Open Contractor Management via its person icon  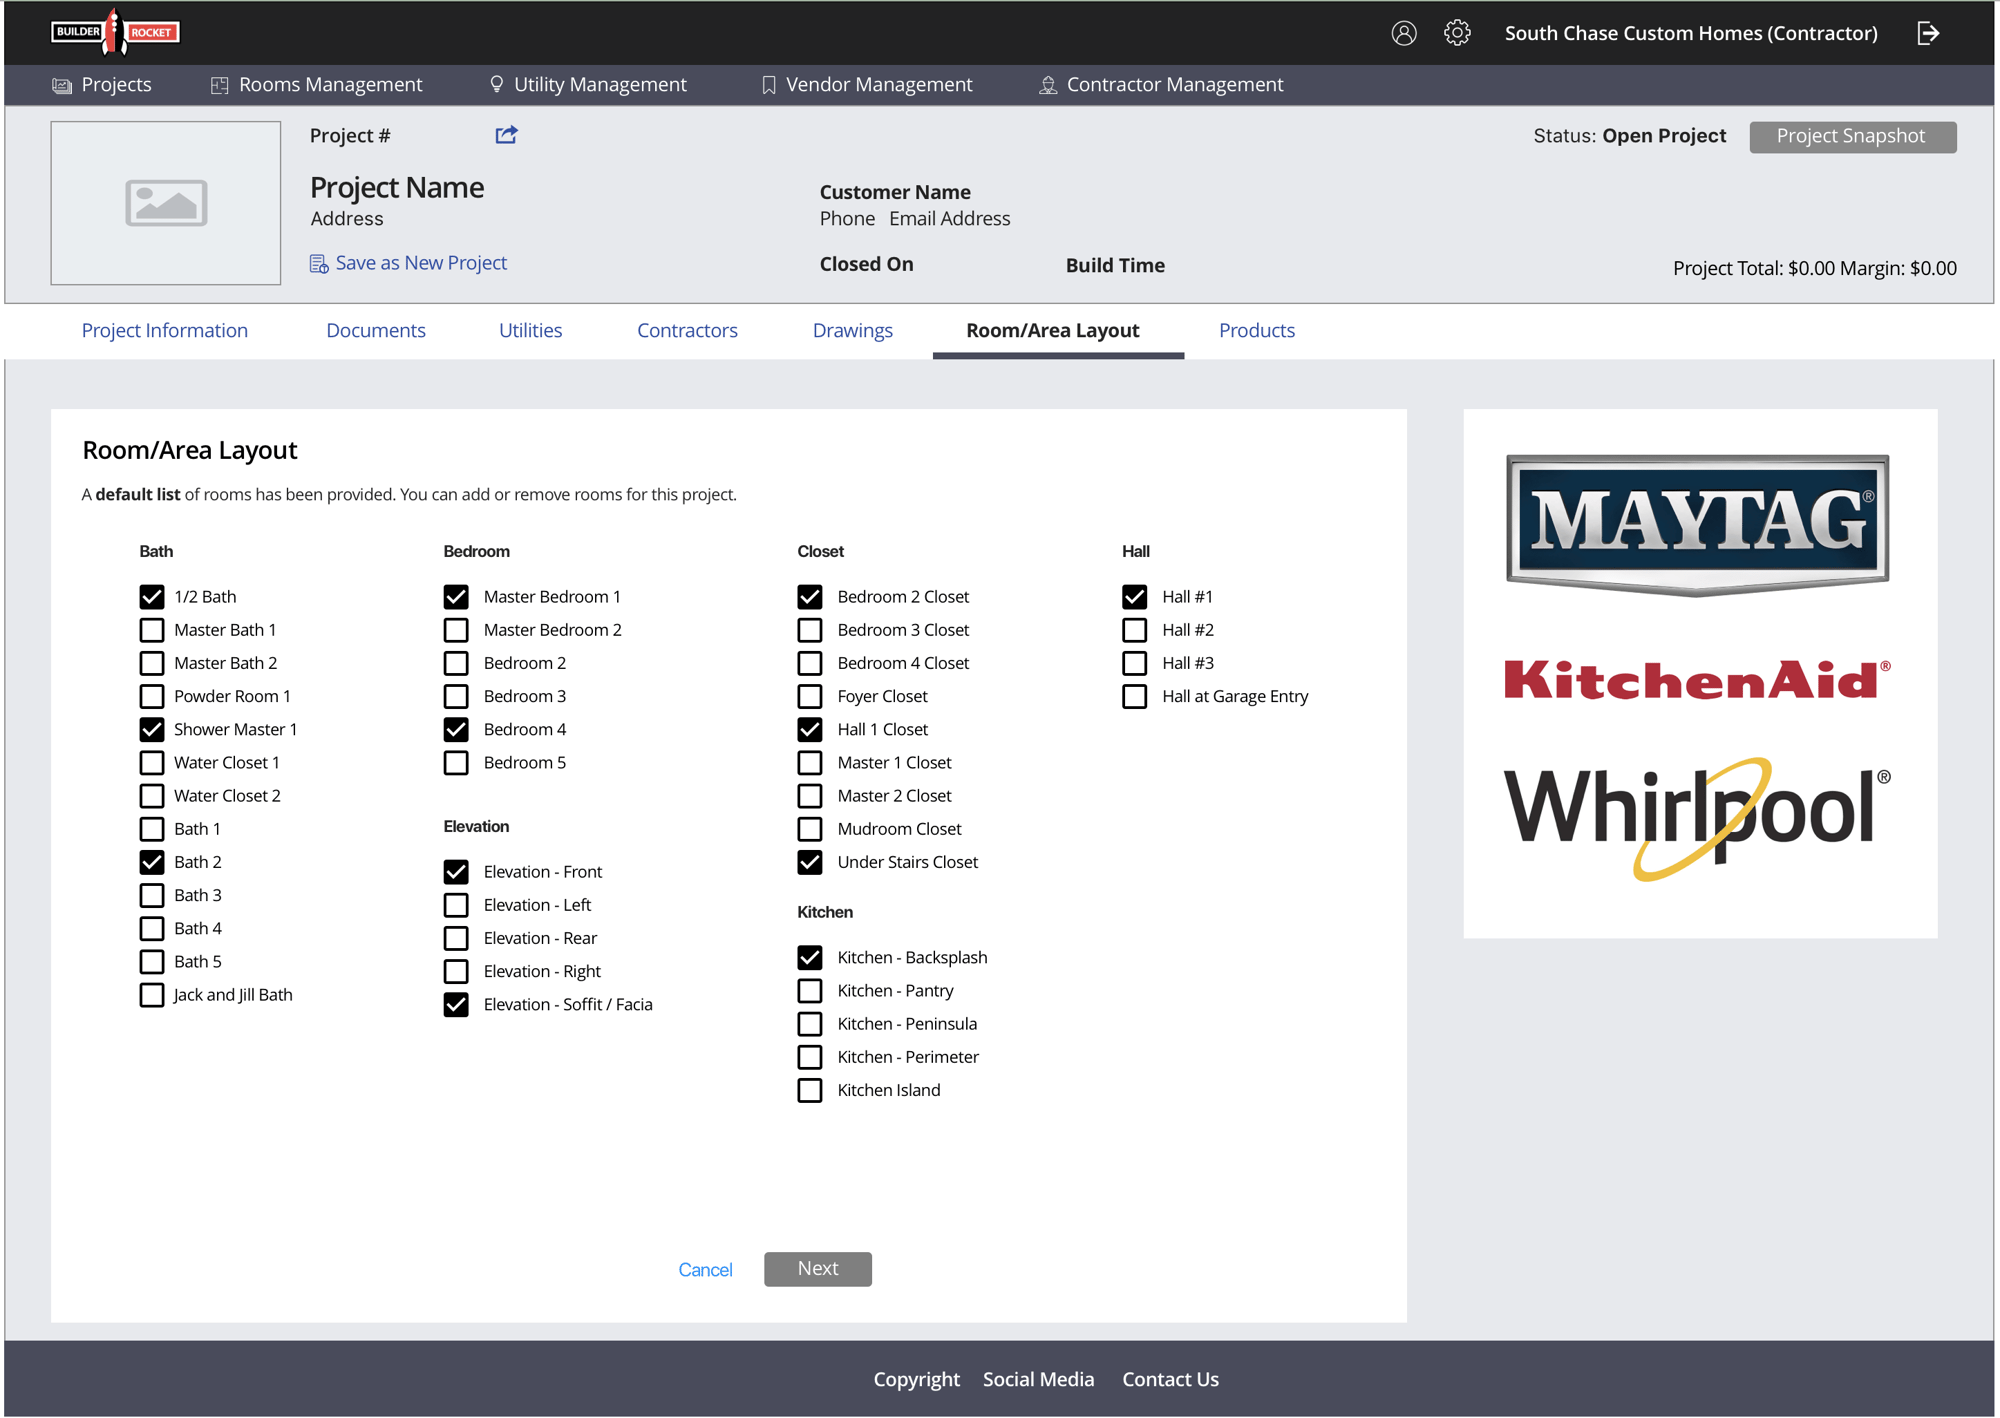[x=1047, y=85]
